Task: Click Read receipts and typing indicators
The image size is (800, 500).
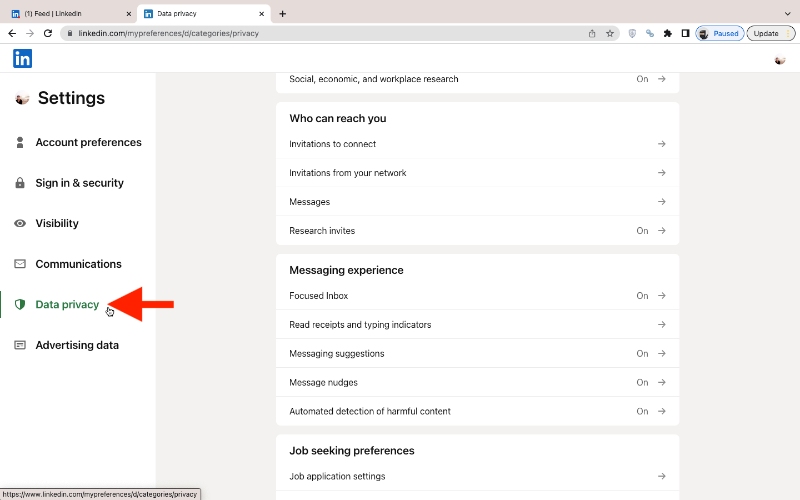Action: [360, 325]
